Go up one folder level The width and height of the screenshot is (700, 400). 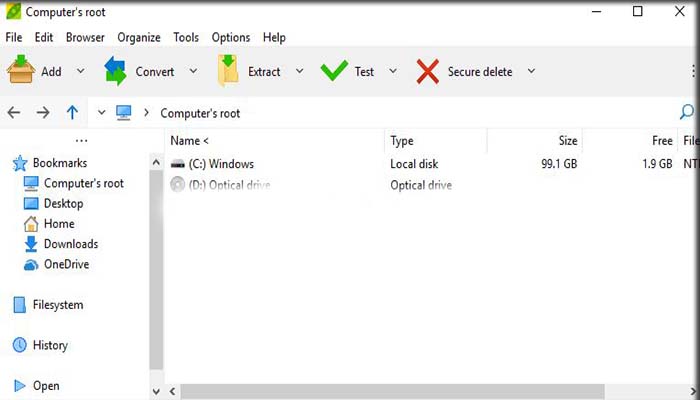pos(72,112)
